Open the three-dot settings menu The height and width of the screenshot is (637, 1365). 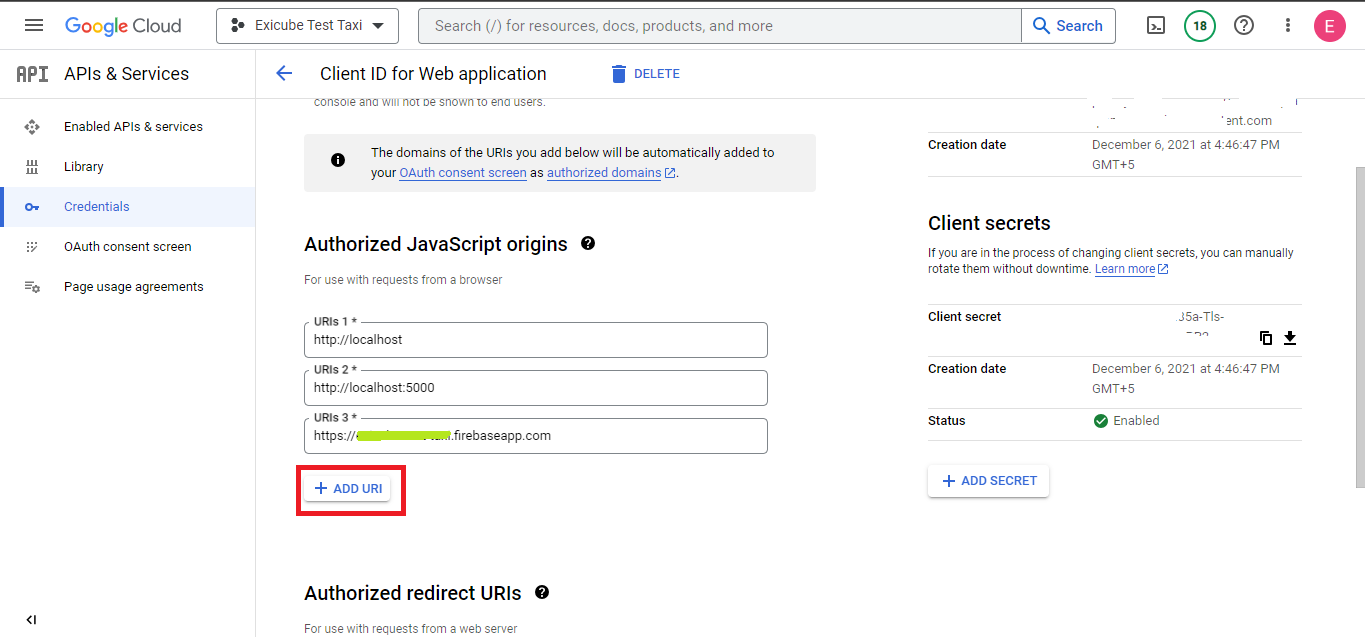[1287, 26]
